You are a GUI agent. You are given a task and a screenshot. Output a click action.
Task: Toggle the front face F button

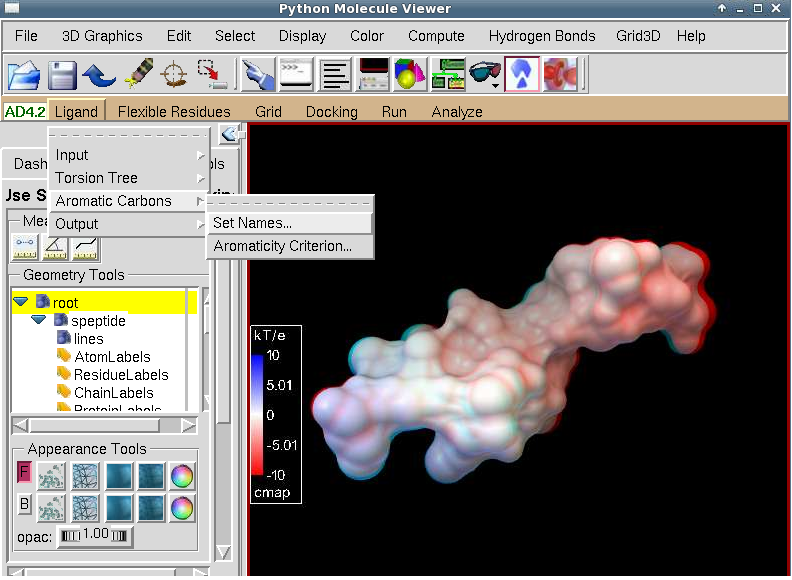[x=24, y=473]
